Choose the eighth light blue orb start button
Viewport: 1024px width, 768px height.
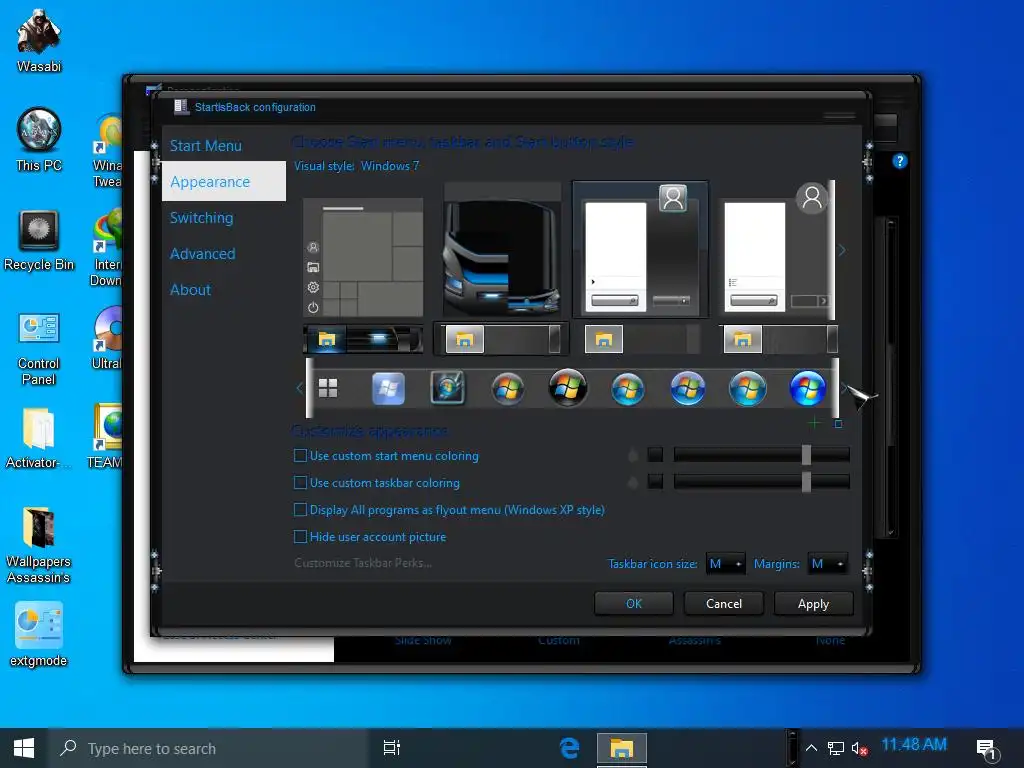tap(747, 389)
